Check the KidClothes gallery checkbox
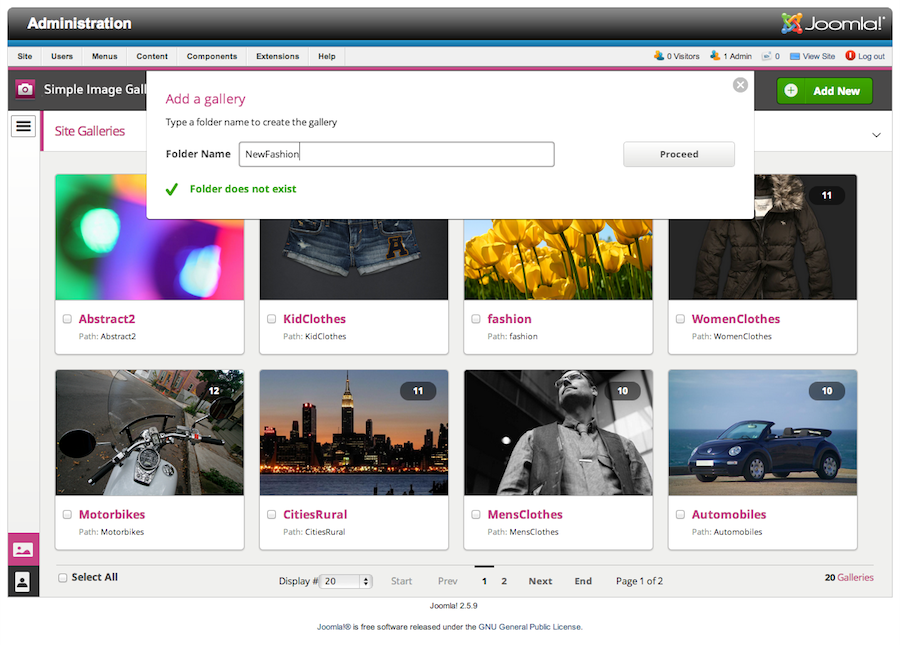This screenshot has width=900, height=645. click(x=271, y=319)
